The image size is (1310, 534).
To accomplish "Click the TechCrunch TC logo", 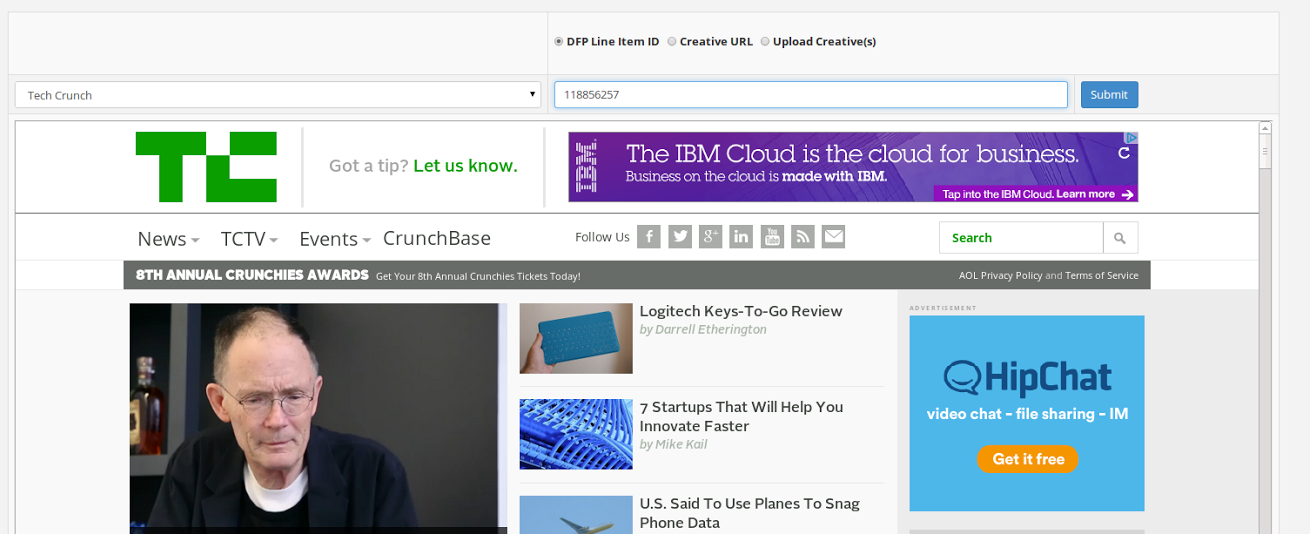I will tap(206, 166).
